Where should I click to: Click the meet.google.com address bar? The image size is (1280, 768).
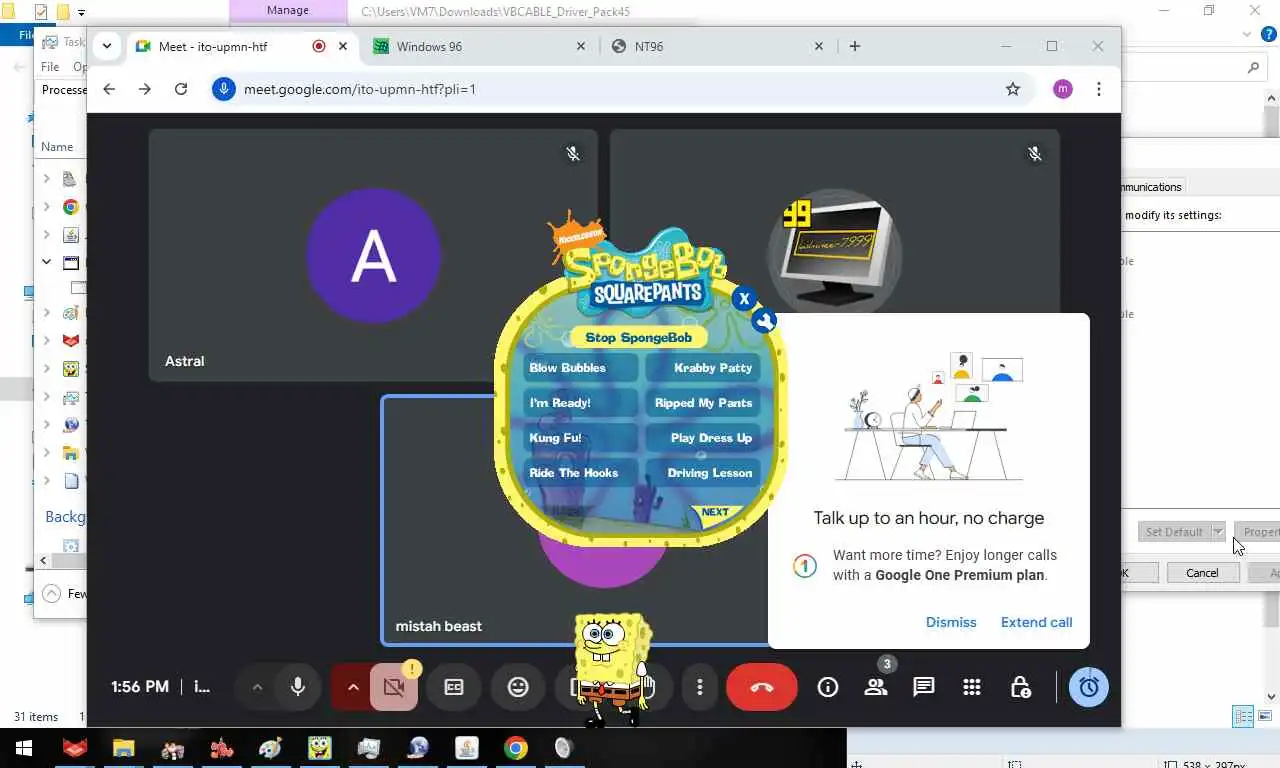620,89
